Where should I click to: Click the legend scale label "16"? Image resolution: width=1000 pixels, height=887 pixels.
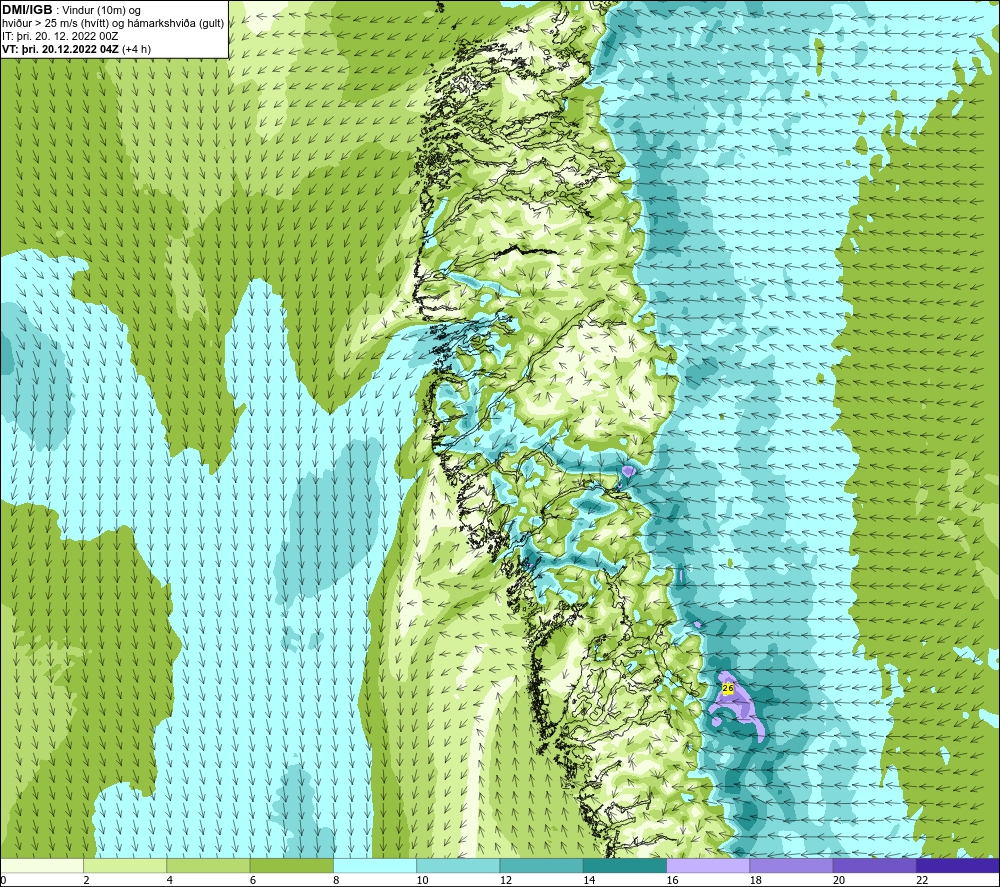[x=672, y=881]
